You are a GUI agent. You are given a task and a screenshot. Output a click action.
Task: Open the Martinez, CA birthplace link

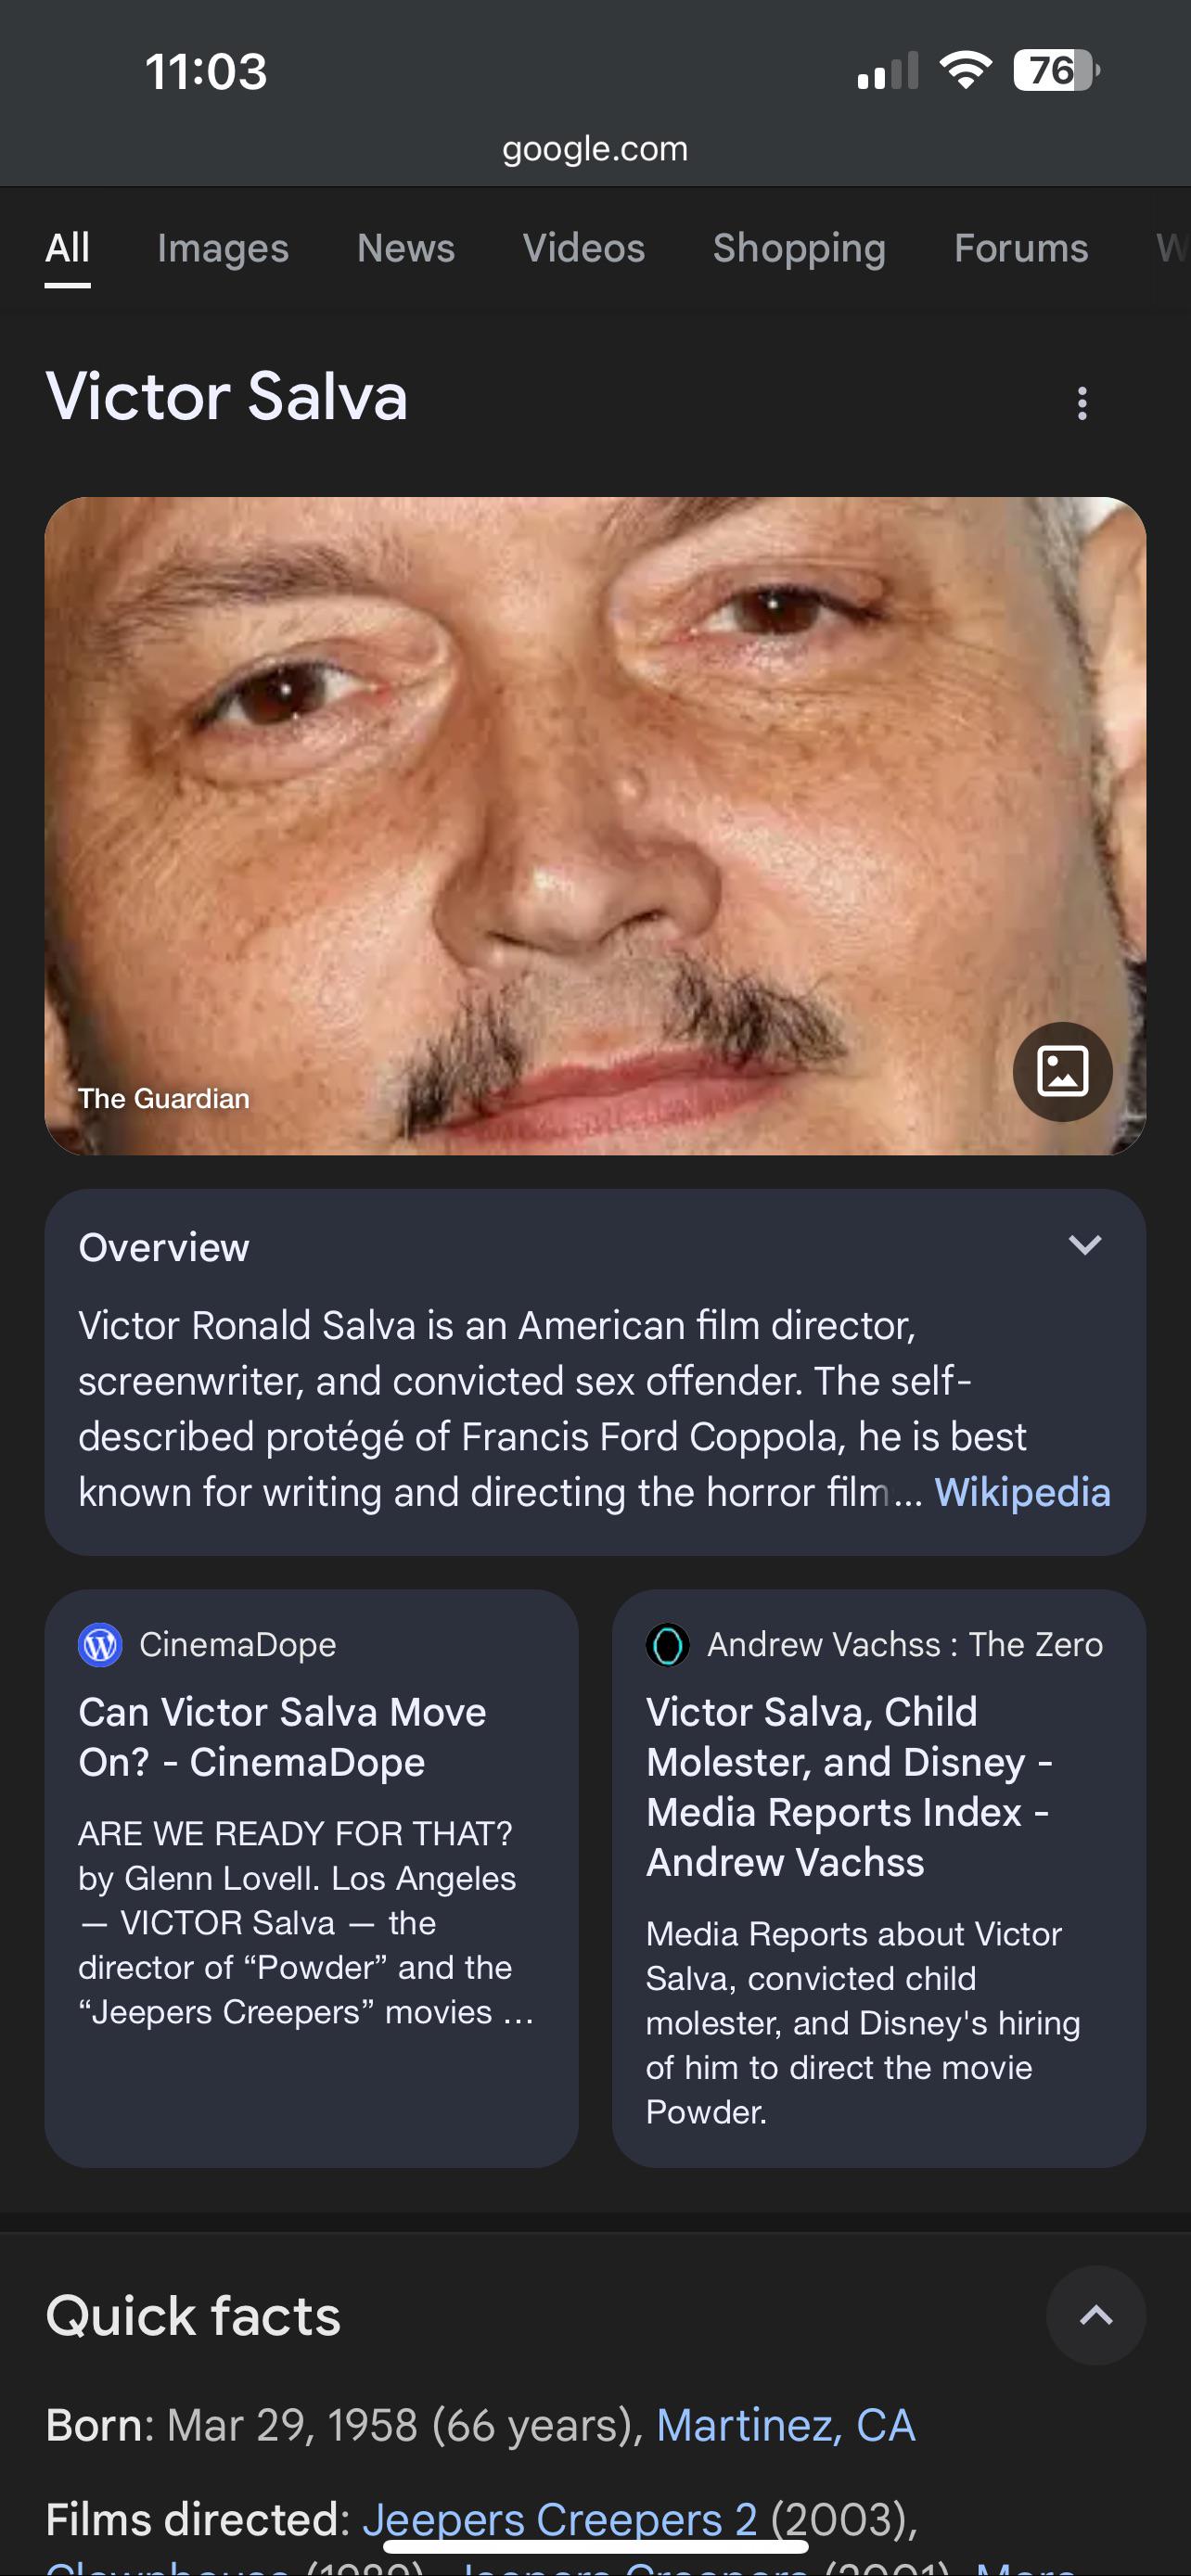785,2425
